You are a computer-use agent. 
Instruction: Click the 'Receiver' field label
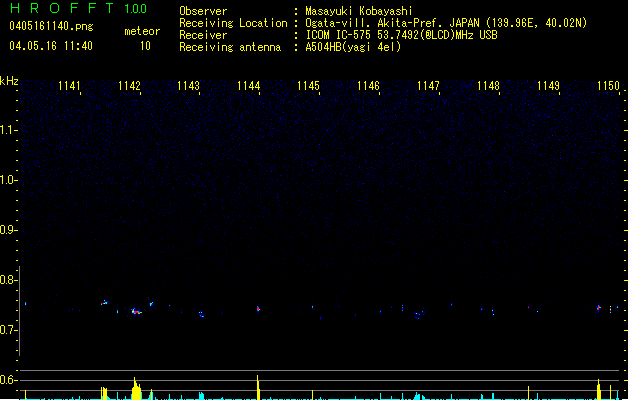(203, 35)
